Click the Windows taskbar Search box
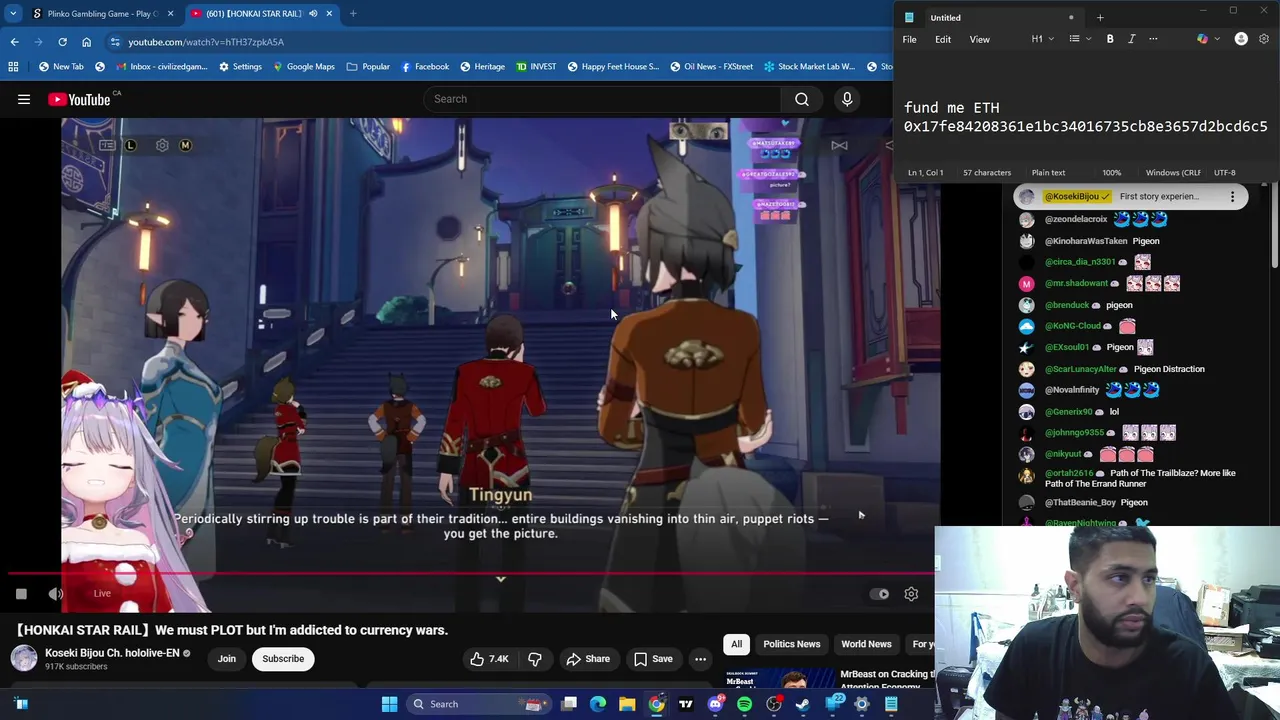 [476, 704]
